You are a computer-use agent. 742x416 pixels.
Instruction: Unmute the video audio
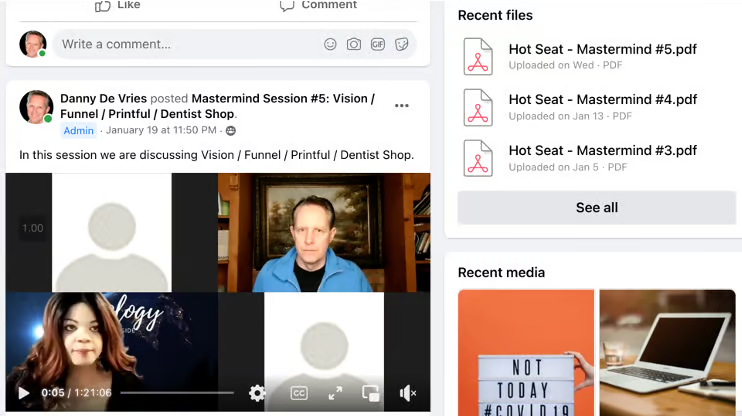[407, 393]
